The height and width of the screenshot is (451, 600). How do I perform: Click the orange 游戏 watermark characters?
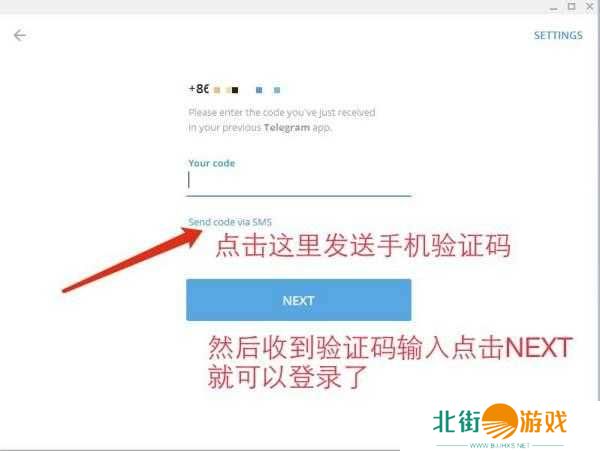pyautogui.click(x=543, y=422)
